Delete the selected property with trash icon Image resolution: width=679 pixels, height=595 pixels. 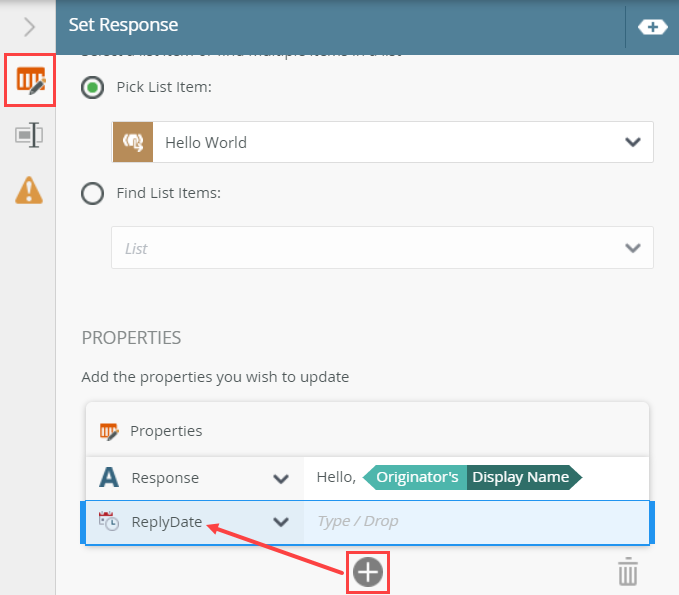point(627,572)
